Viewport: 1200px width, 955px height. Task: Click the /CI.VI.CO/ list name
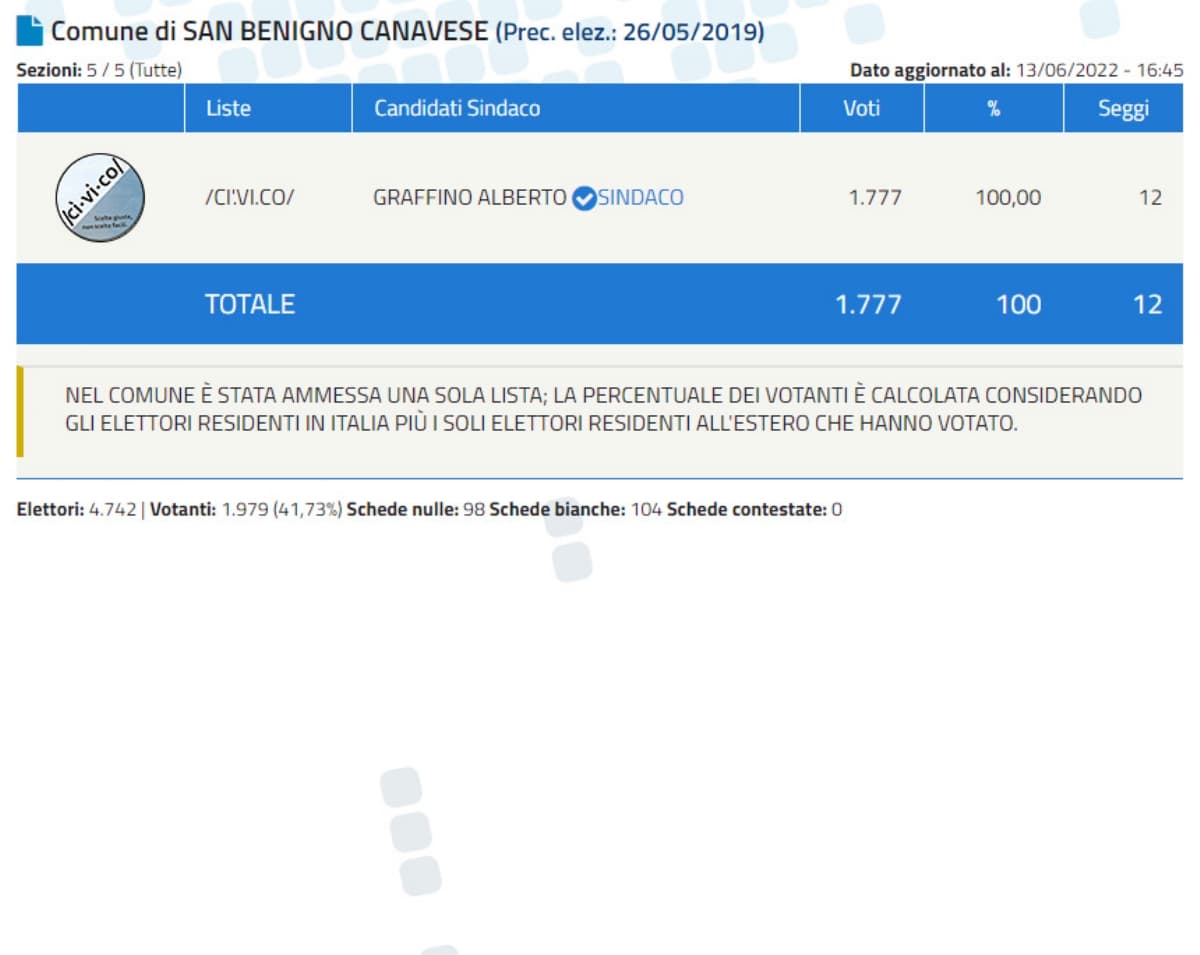click(249, 198)
